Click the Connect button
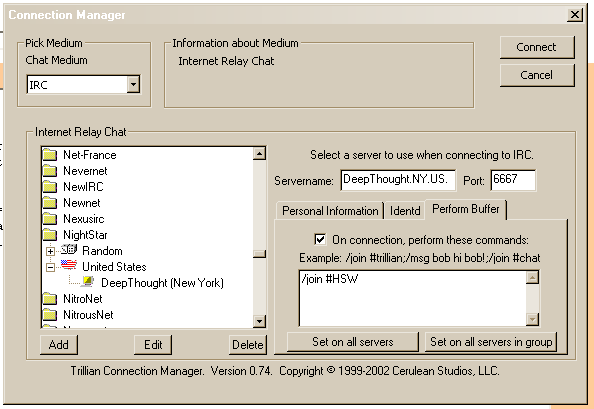594x409 pixels. point(537,47)
